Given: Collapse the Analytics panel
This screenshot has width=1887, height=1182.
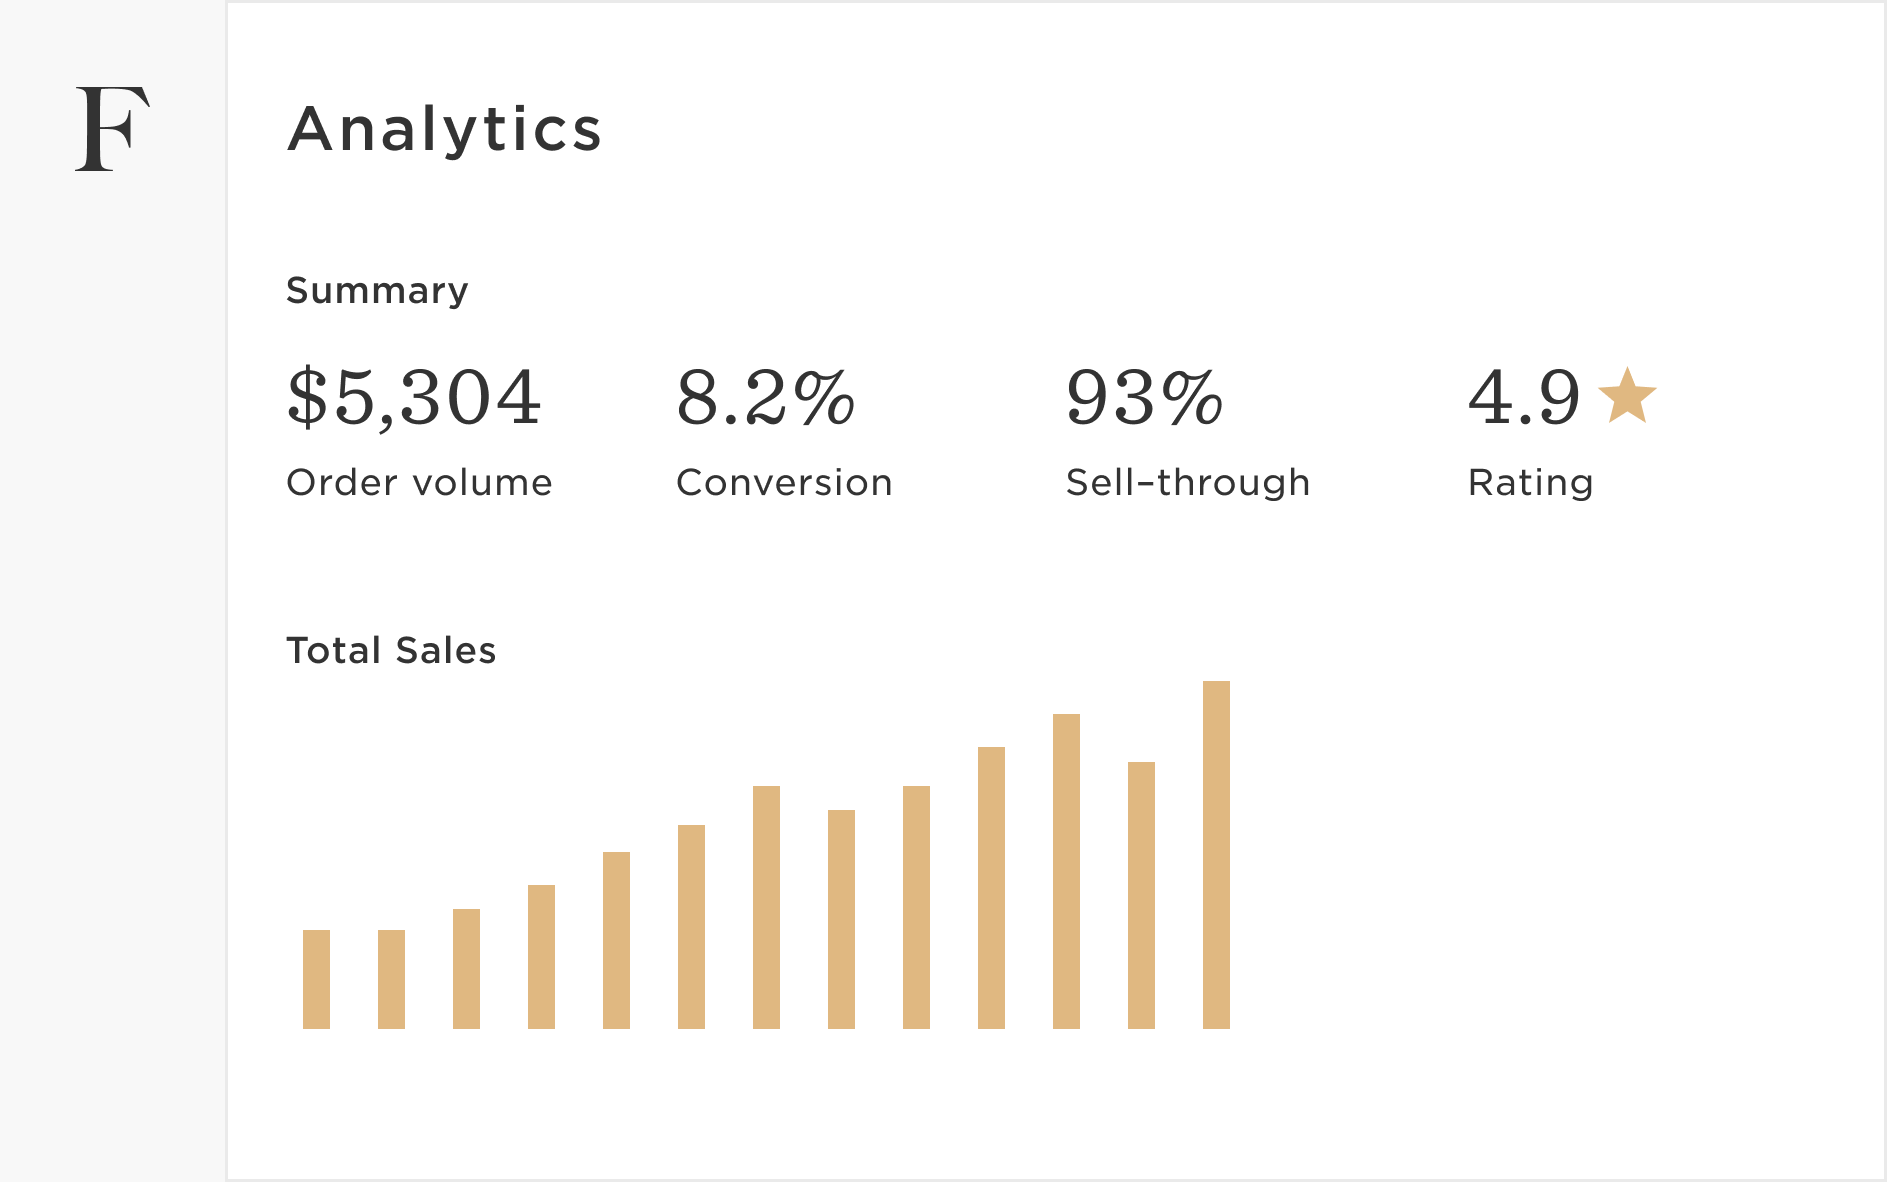Looking at the screenshot, I should click(x=444, y=129).
